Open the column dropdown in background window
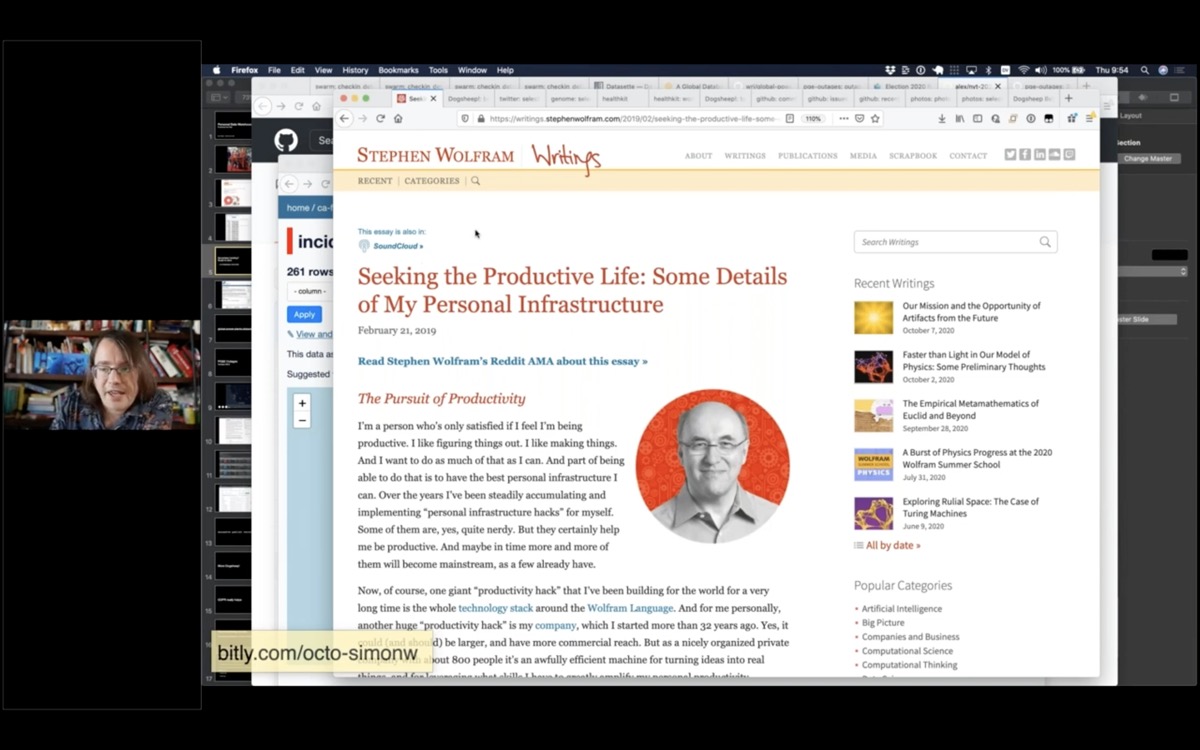This screenshot has width=1200, height=750. (309, 291)
